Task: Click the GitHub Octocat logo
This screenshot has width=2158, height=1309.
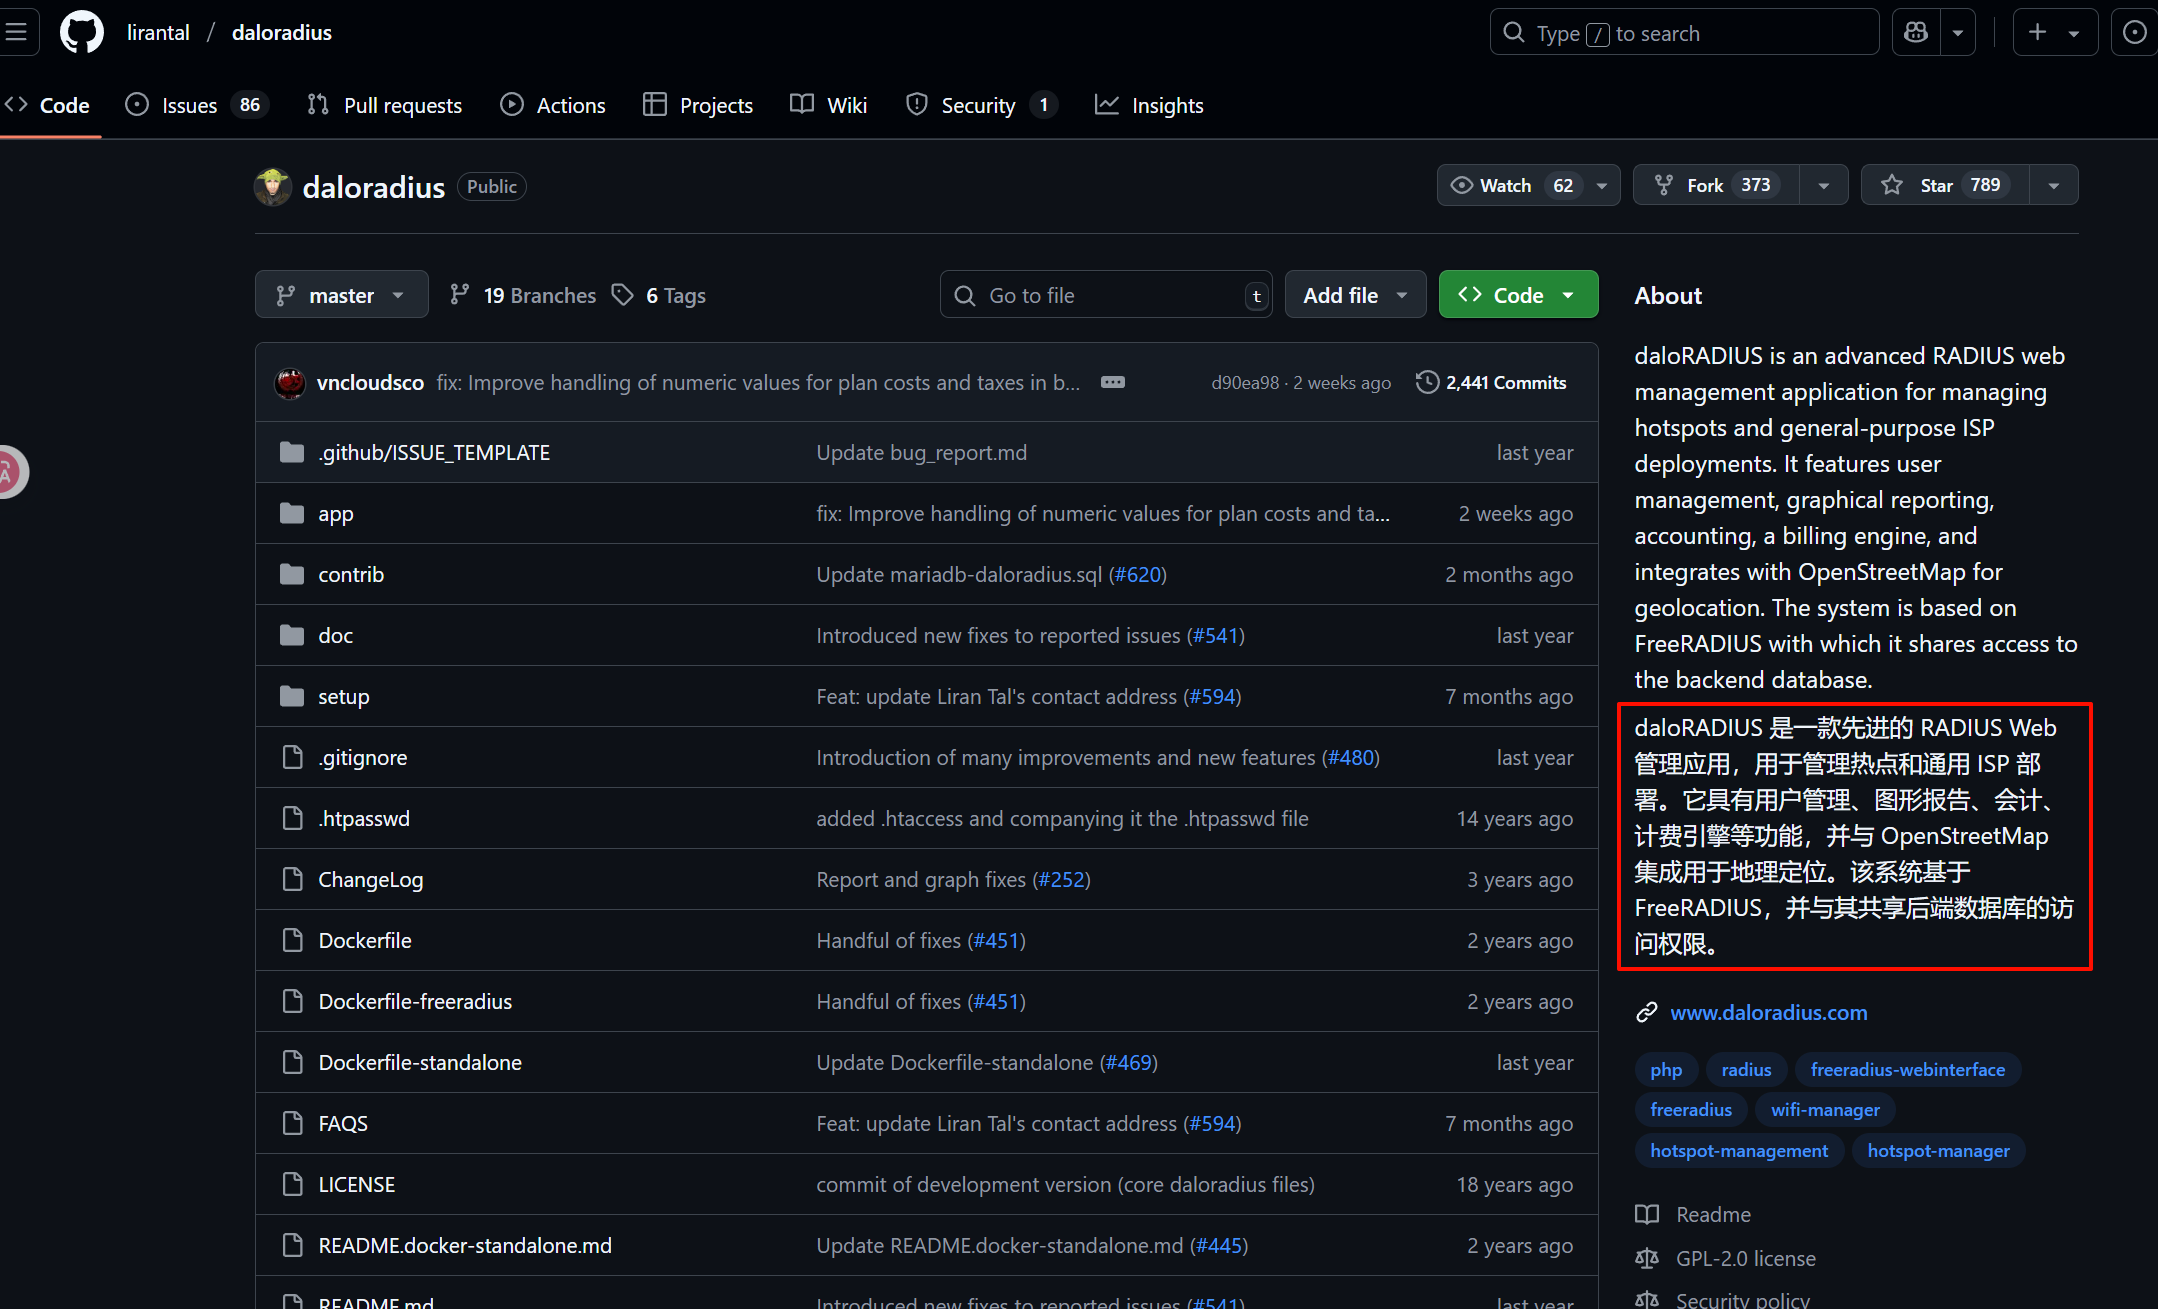Action: pyautogui.click(x=81, y=32)
